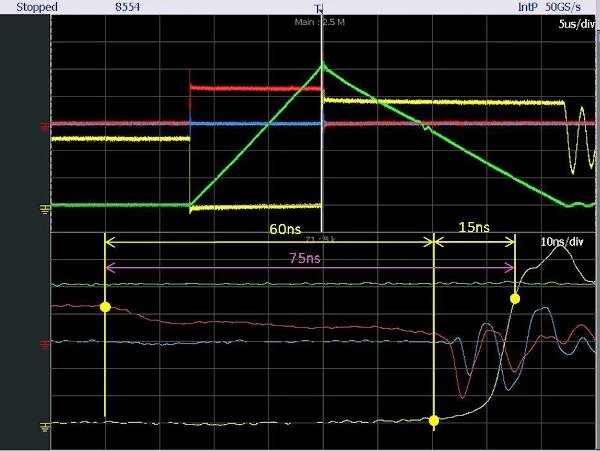
Task: Select the yellow ground marker in main window
Action: coord(45,209)
